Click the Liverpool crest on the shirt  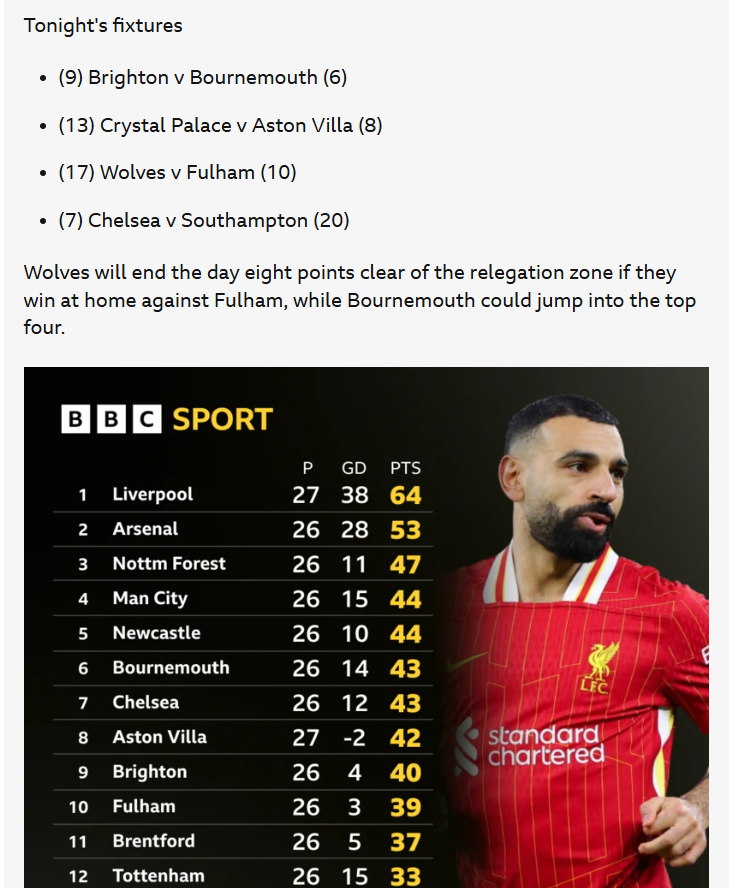[x=600, y=668]
